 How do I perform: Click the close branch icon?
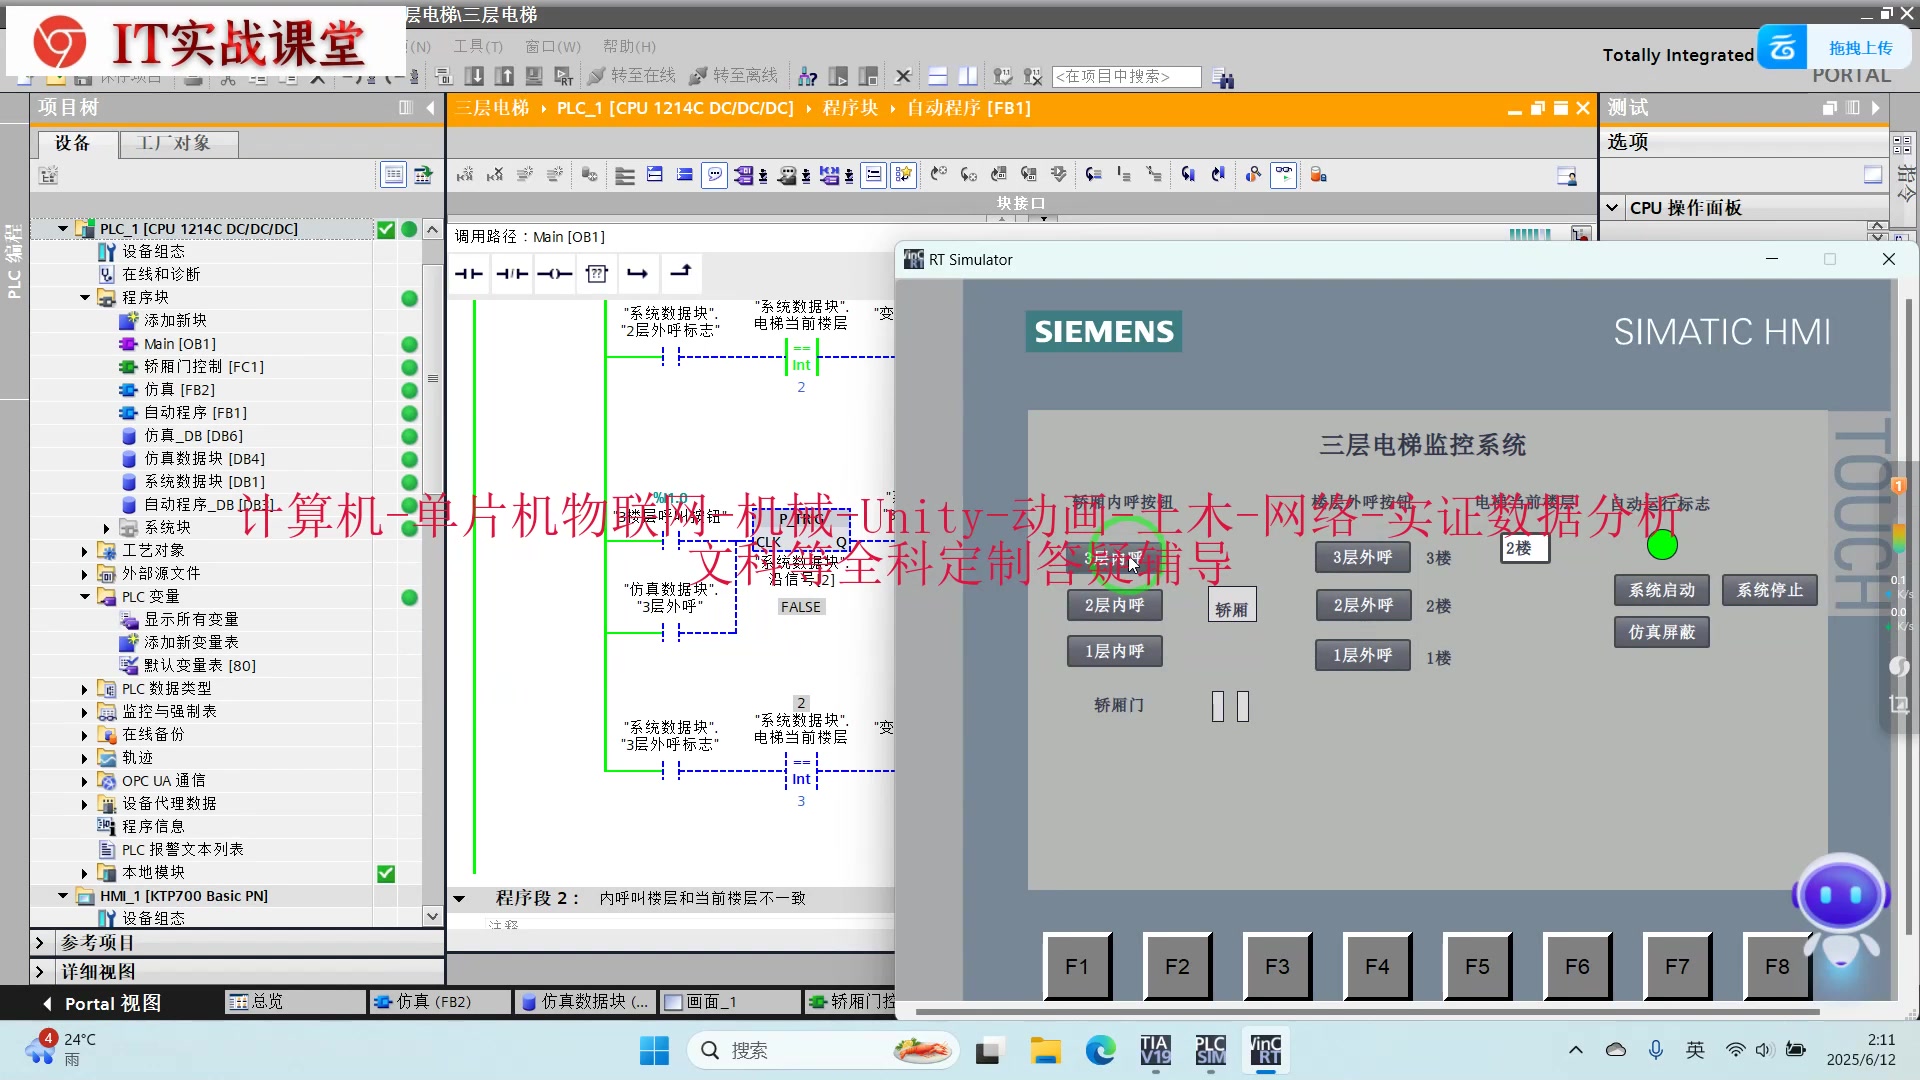(x=680, y=272)
